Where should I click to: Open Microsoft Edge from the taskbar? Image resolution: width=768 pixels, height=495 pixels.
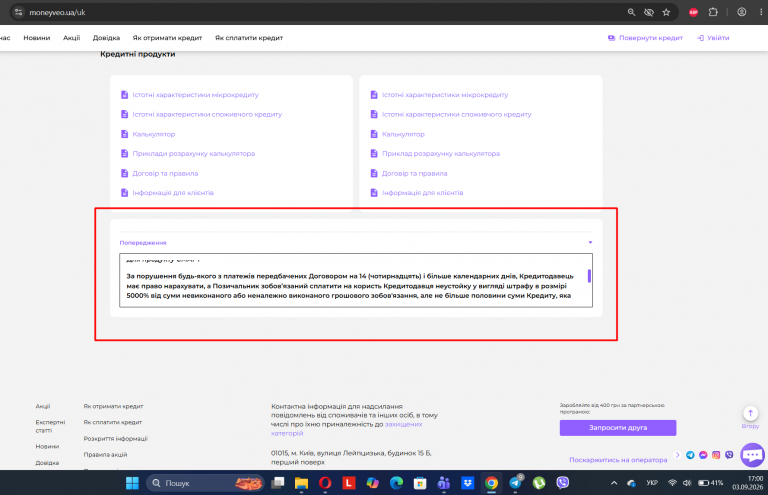[396, 483]
